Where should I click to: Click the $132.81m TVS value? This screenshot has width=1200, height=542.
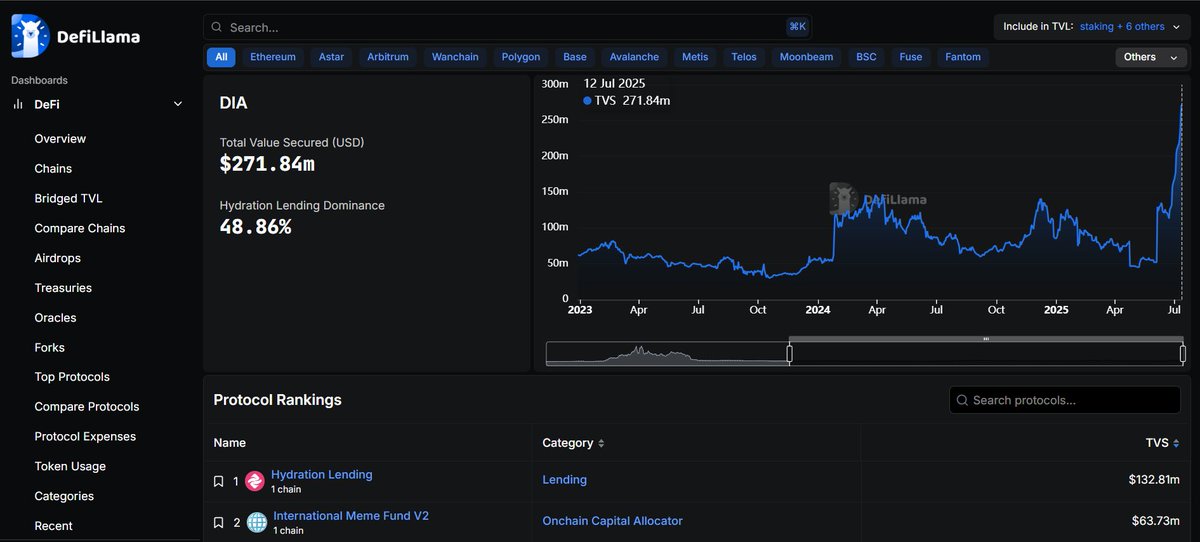coord(1154,480)
